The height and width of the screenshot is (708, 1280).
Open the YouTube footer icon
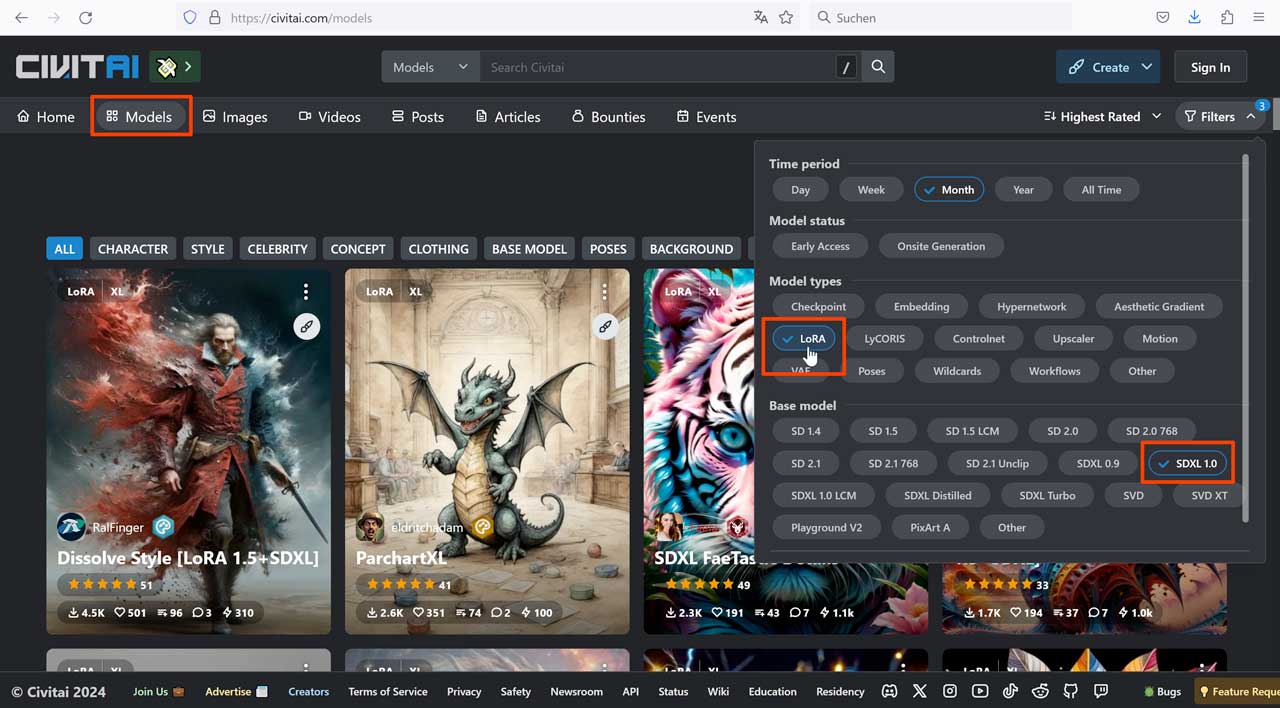[x=980, y=691]
